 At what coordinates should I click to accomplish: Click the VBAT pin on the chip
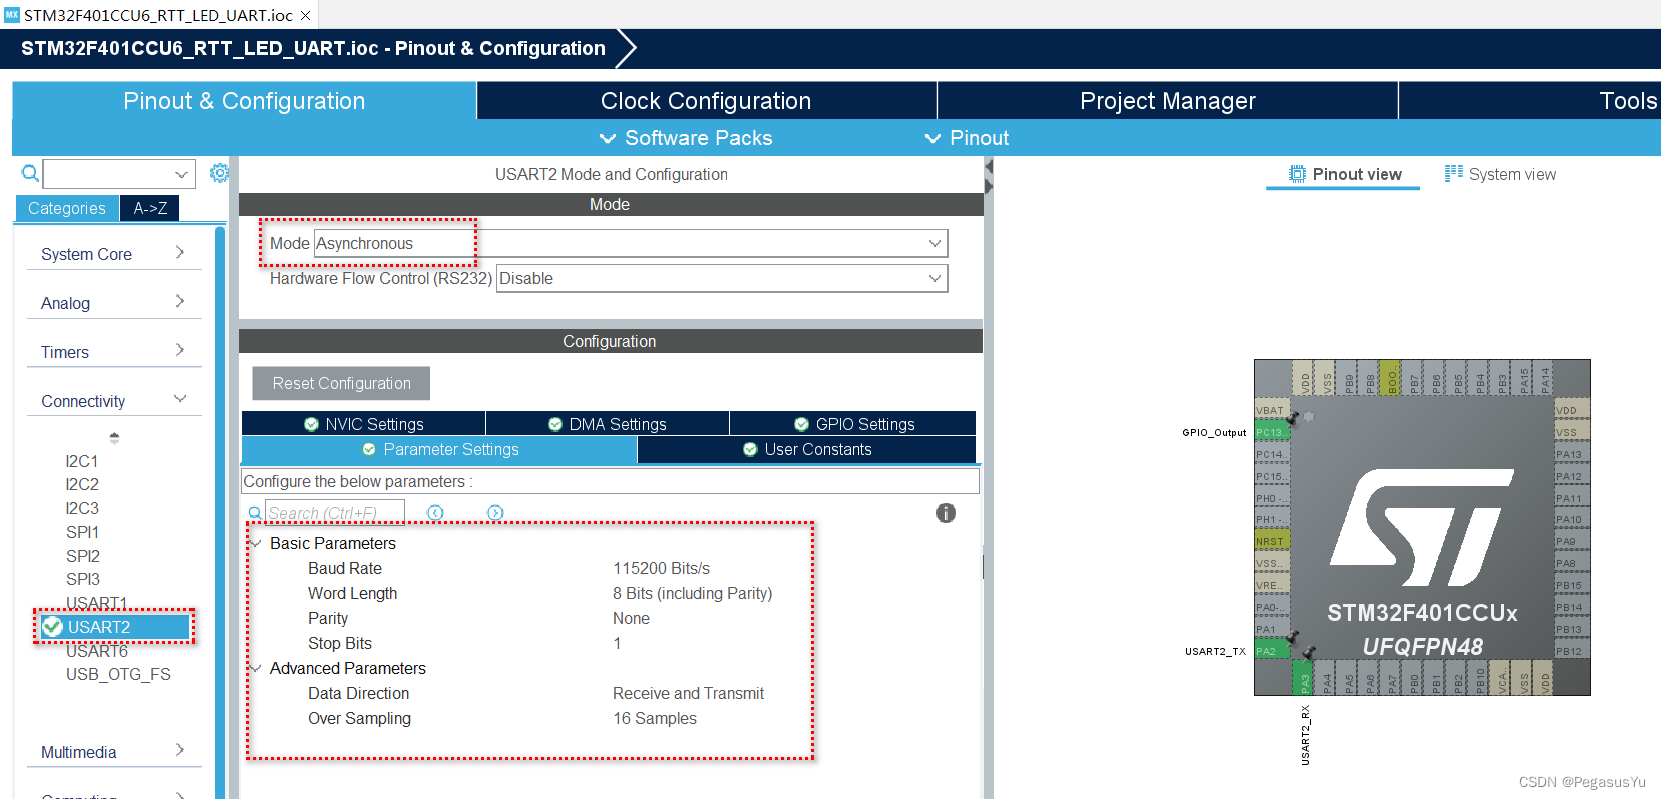[x=1272, y=410]
